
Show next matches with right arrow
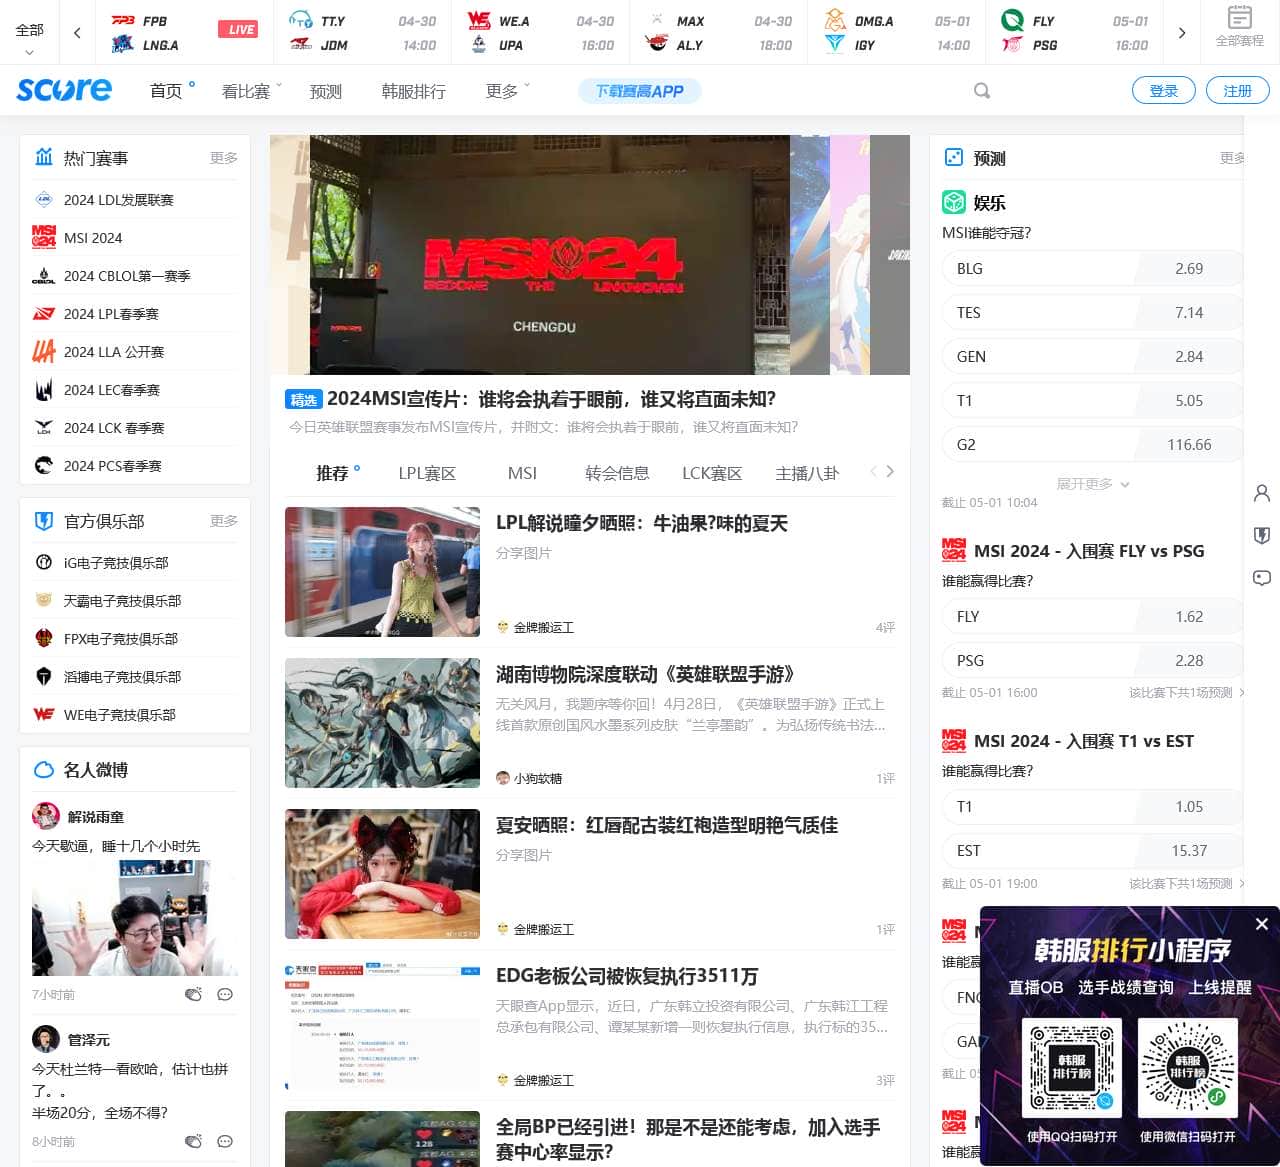[1182, 33]
